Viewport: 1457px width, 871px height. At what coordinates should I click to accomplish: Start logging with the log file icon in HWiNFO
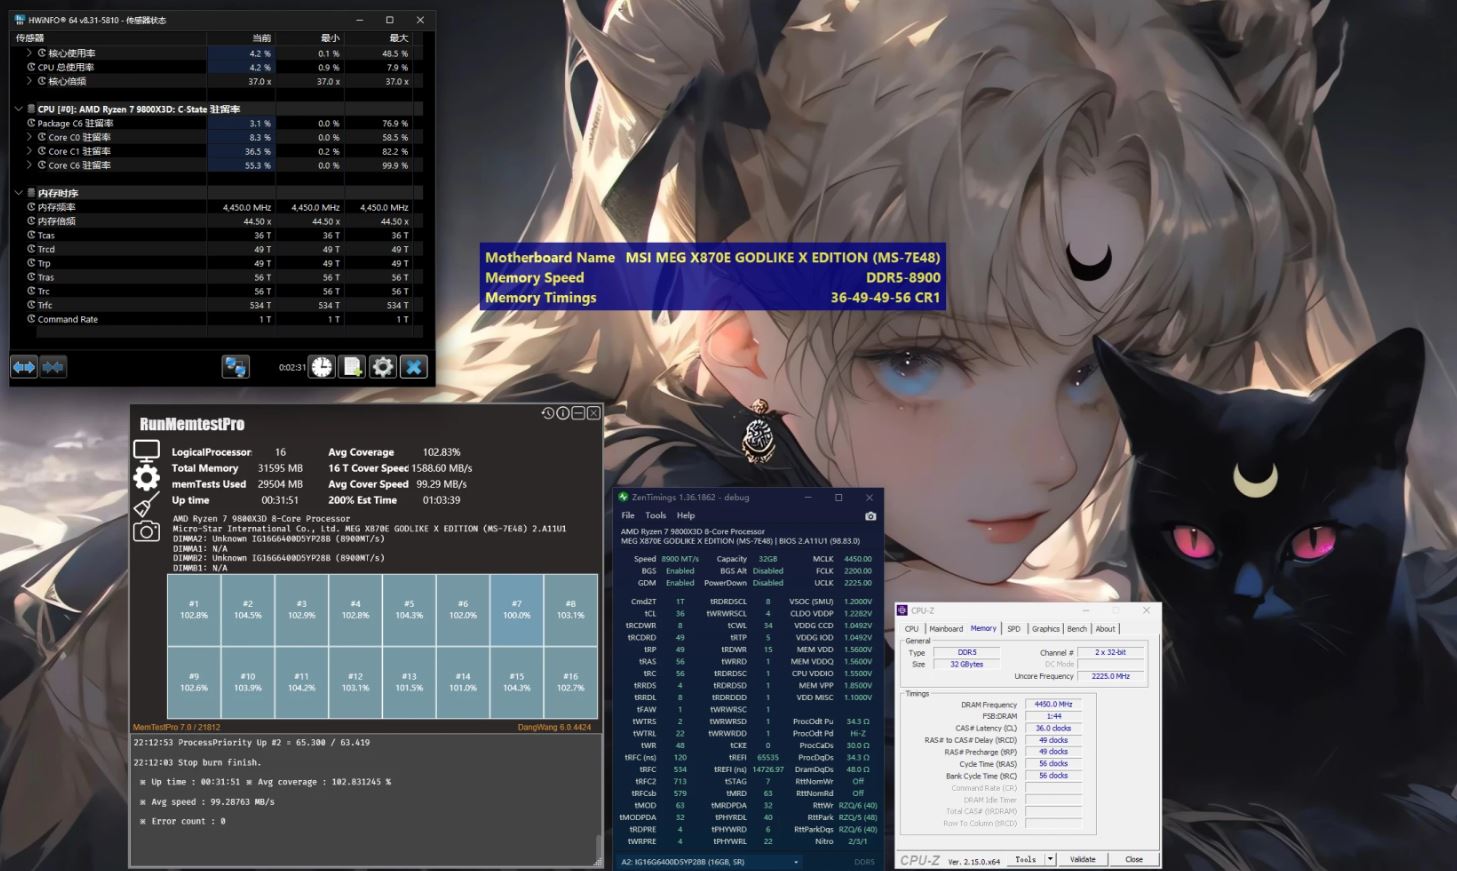click(351, 366)
